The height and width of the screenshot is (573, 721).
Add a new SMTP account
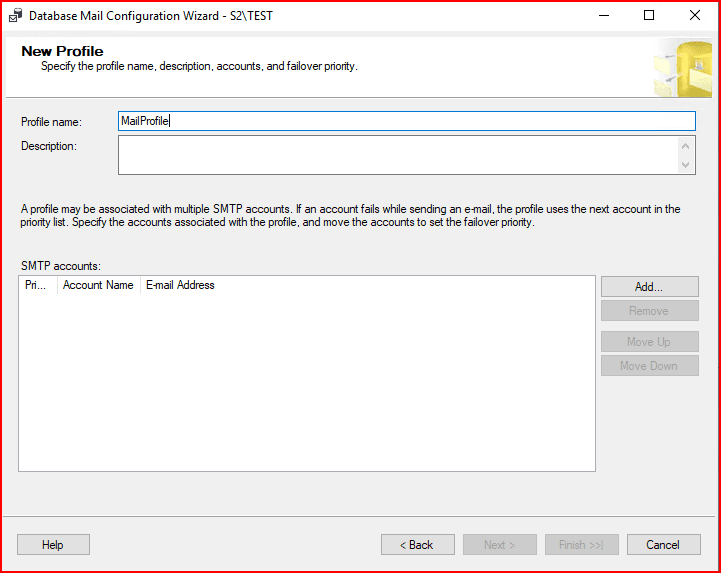click(649, 286)
